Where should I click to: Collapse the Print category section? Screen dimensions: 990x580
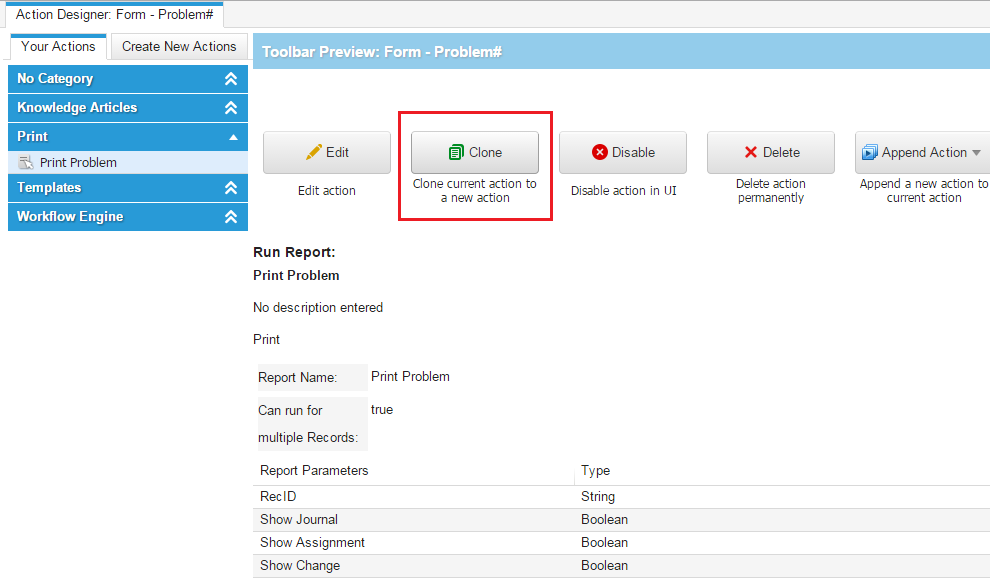[x=232, y=137]
